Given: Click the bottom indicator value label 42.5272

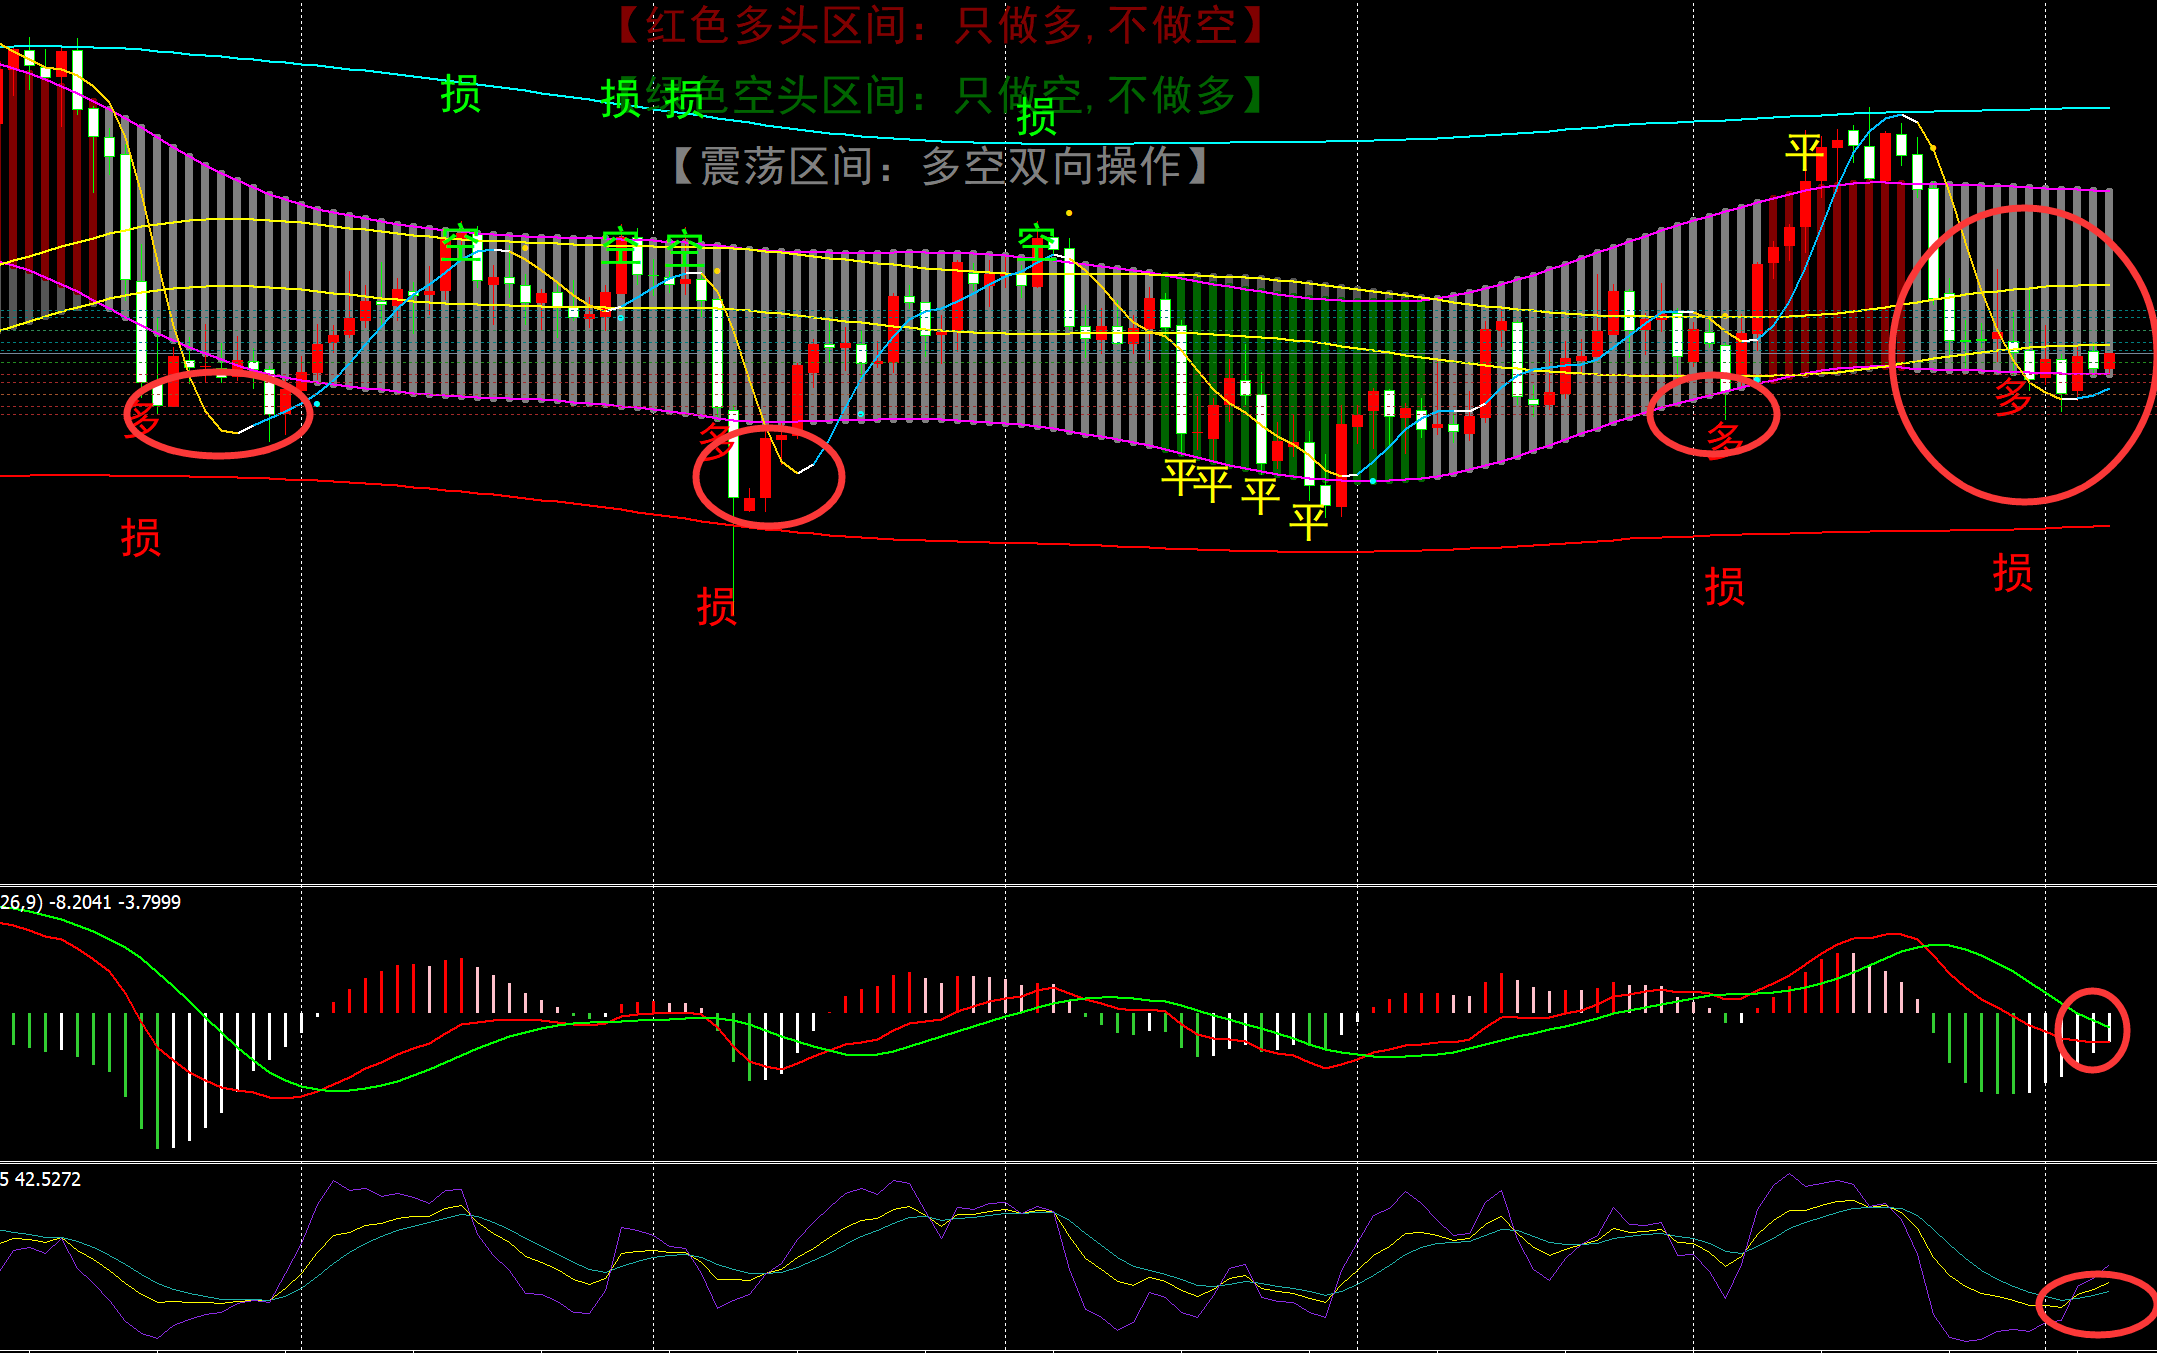Looking at the screenshot, I should tap(47, 1179).
